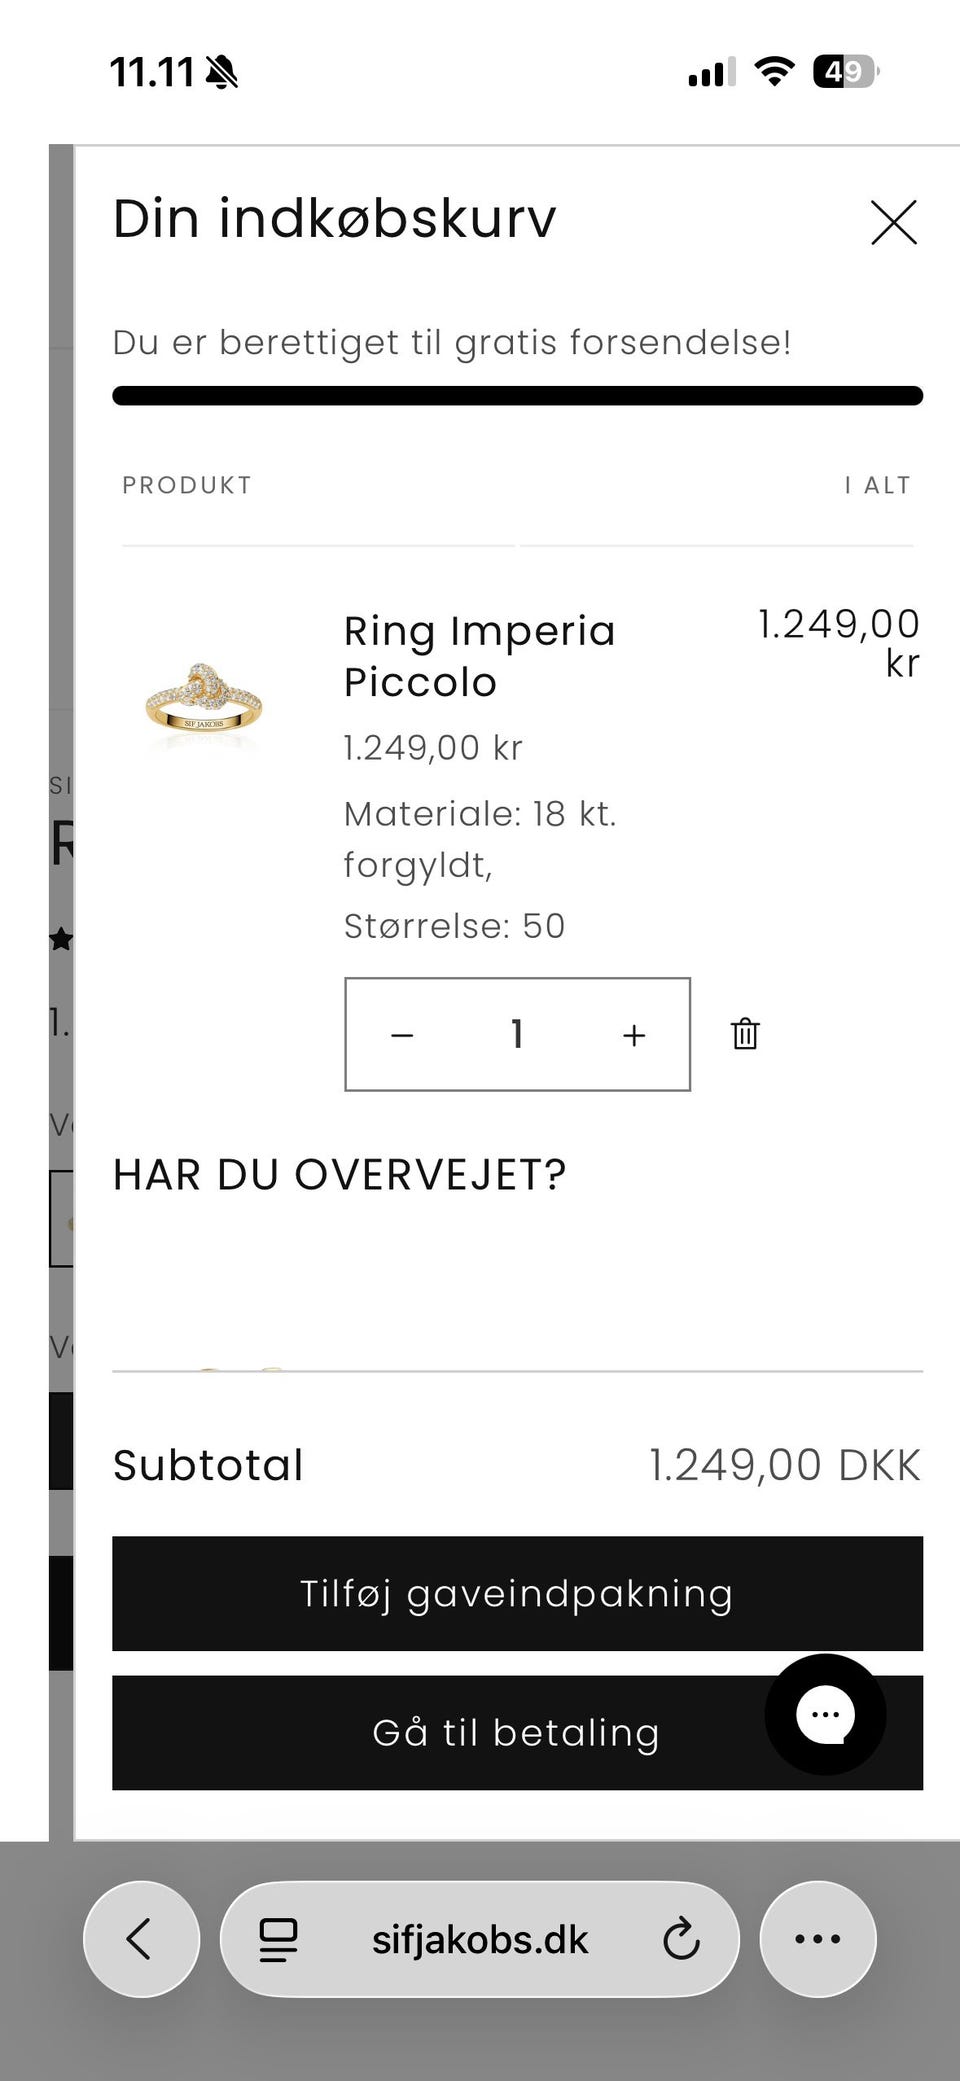Open the Ring Imperia Piccolo product link
Image resolution: width=960 pixels, height=2081 pixels.
(479, 656)
